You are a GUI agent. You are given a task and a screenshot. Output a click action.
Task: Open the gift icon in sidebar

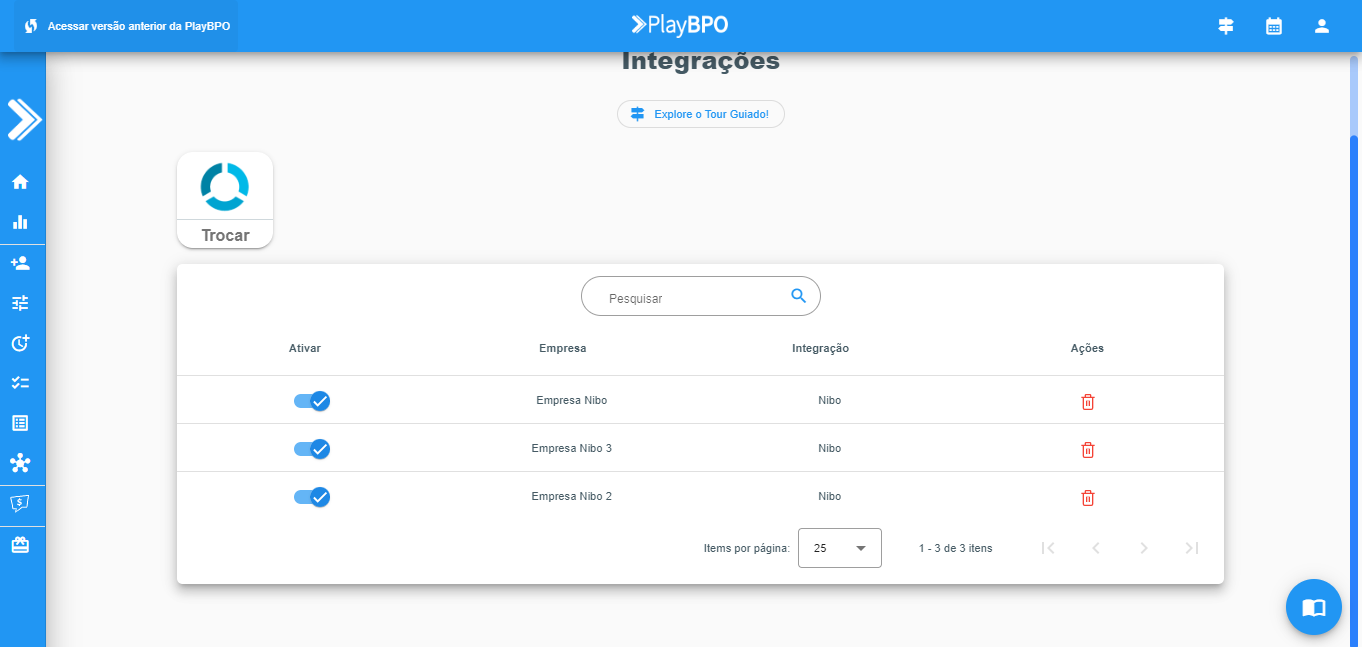click(20, 545)
